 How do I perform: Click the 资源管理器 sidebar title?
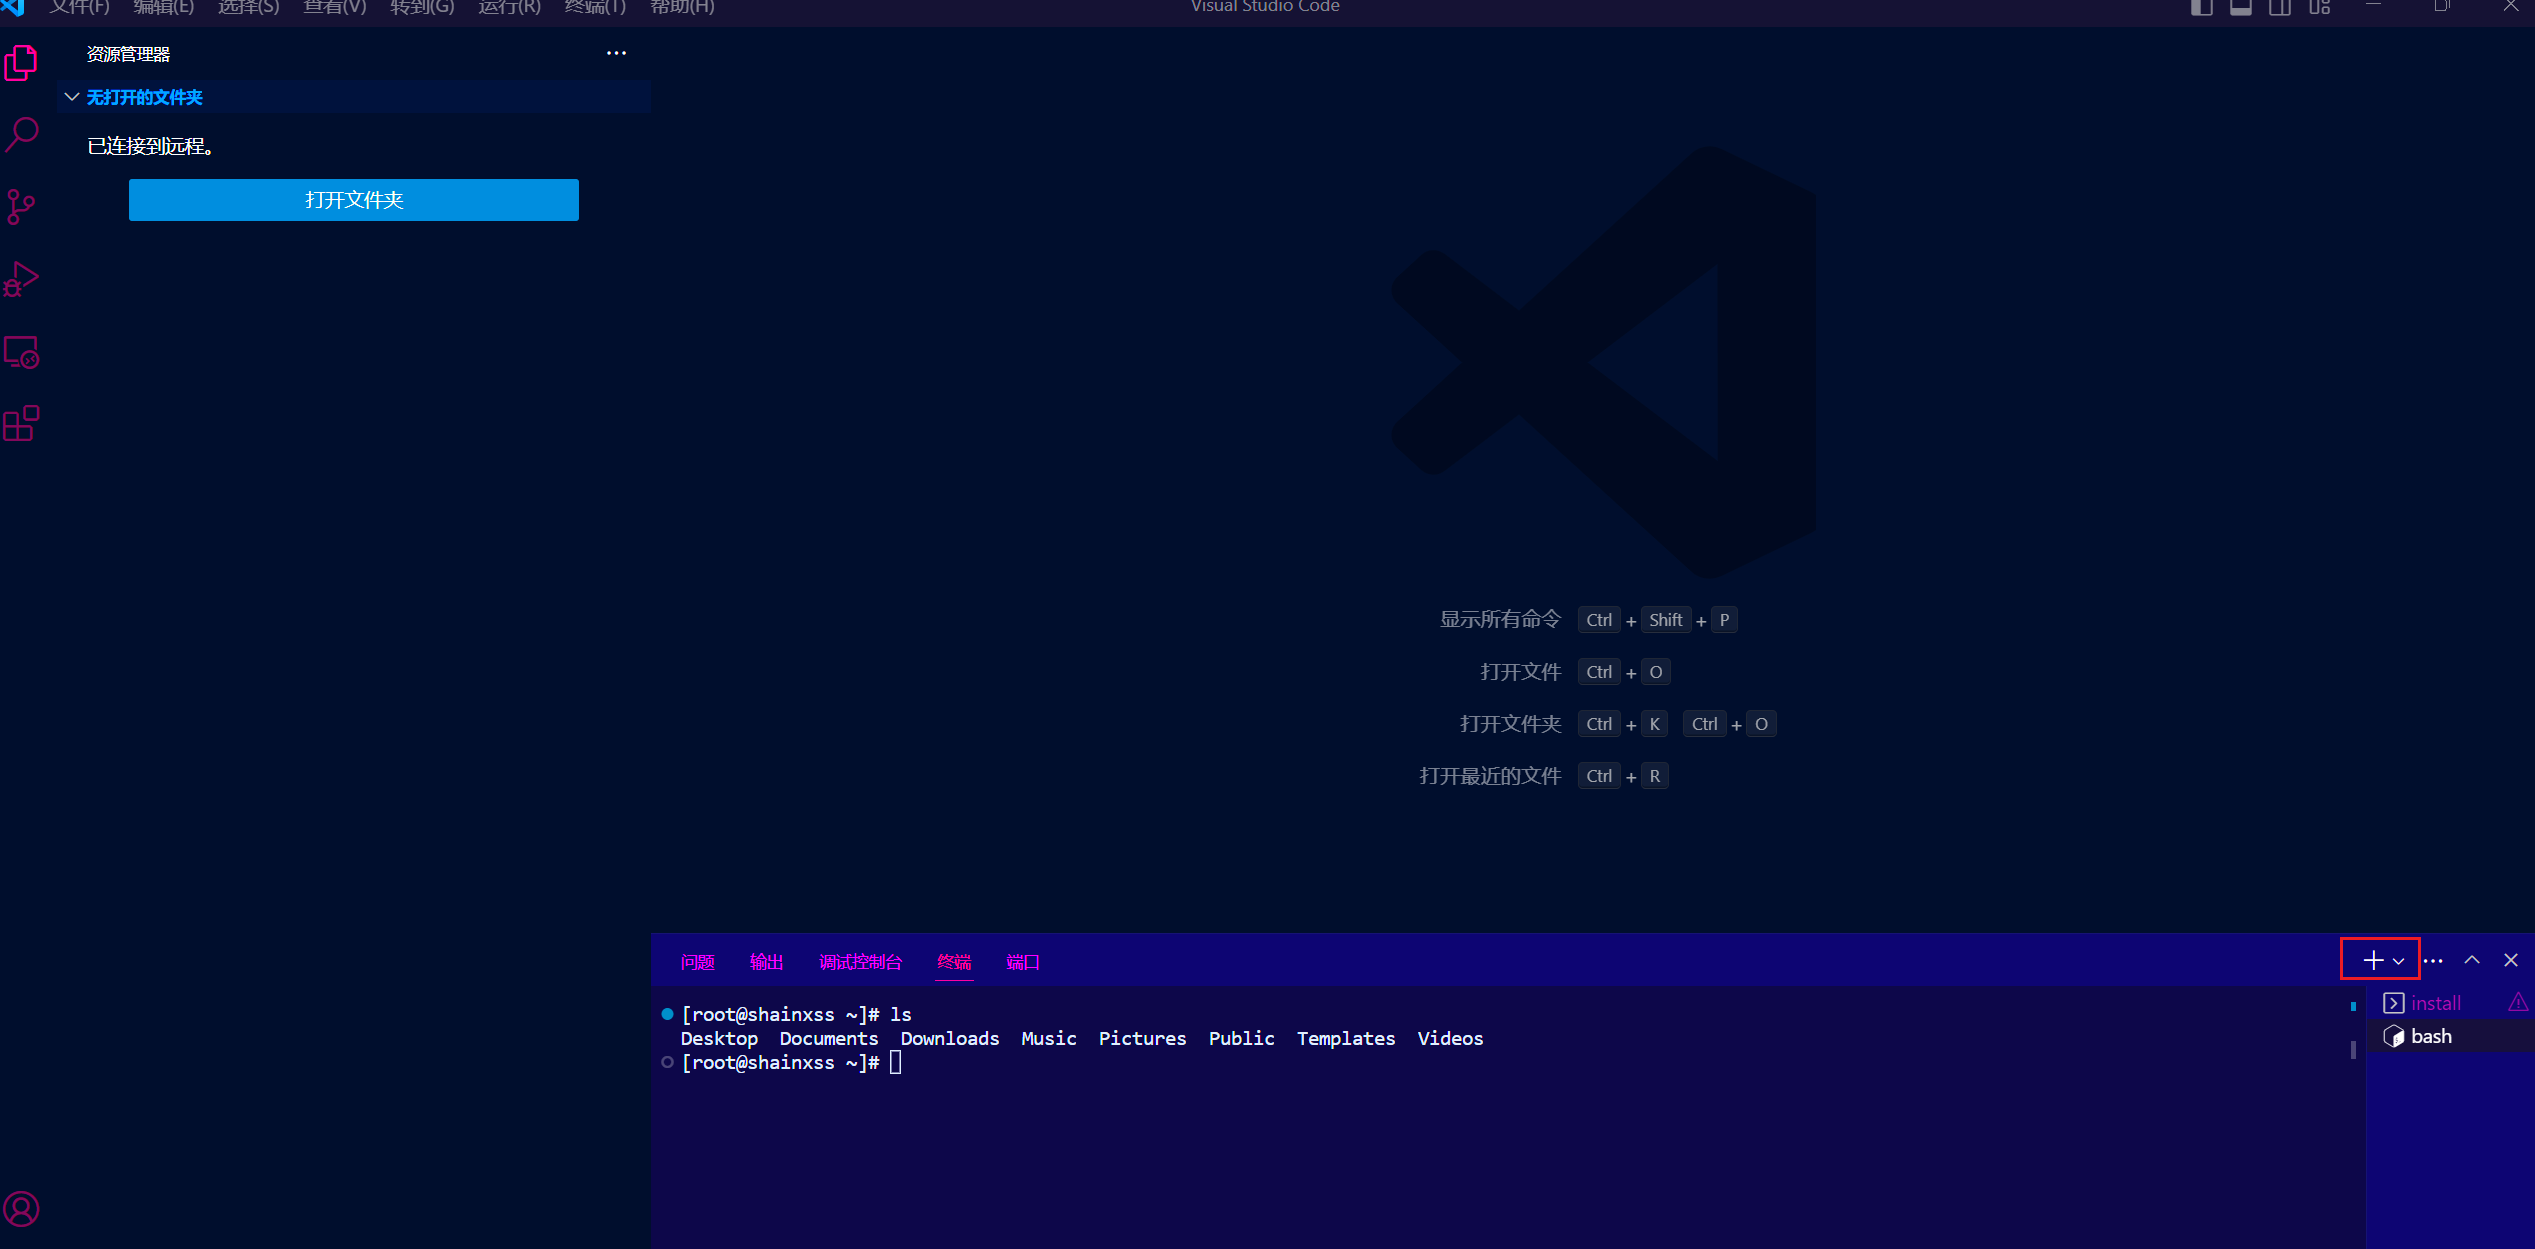pos(128,54)
